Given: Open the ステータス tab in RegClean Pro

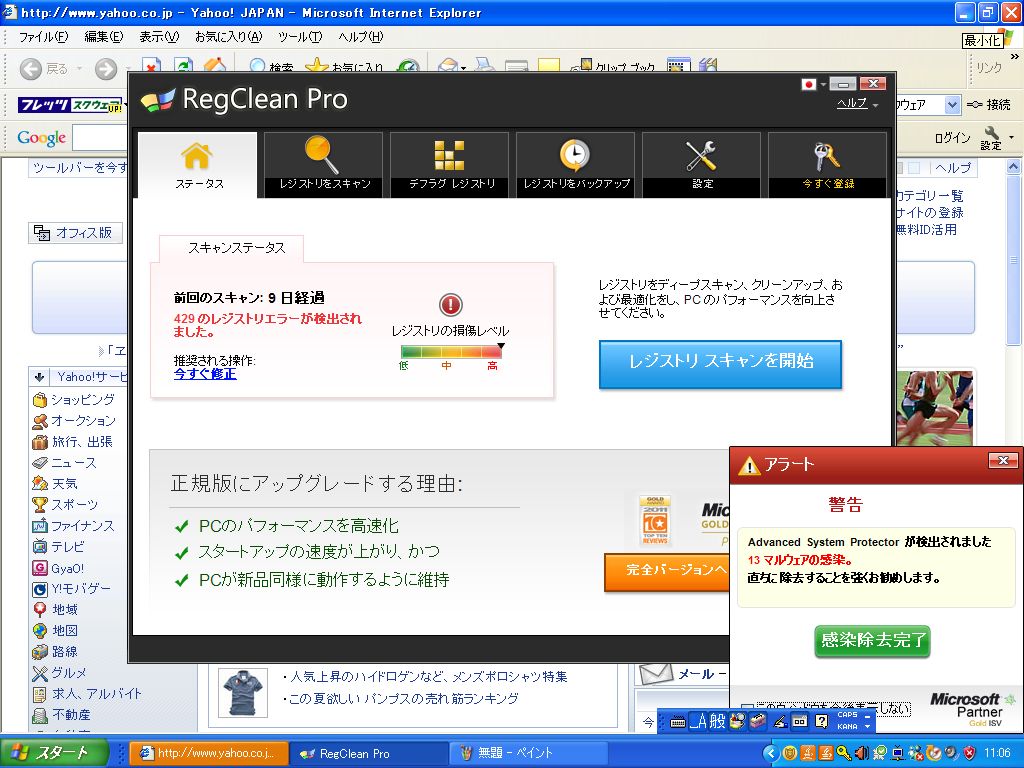Looking at the screenshot, I should pos(197,165).
